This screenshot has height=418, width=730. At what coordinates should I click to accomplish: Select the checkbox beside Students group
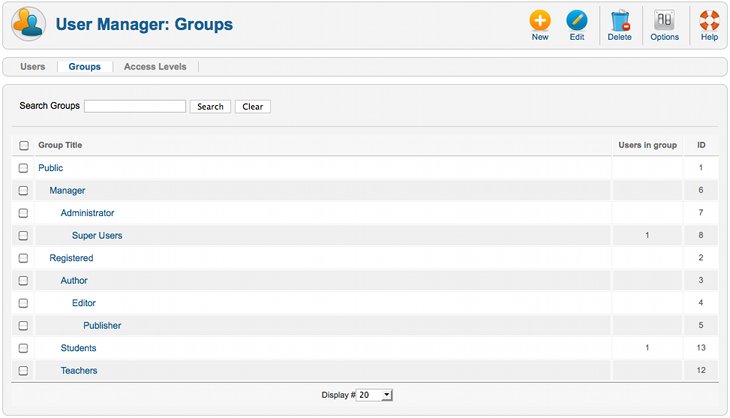tap(24, 348)
